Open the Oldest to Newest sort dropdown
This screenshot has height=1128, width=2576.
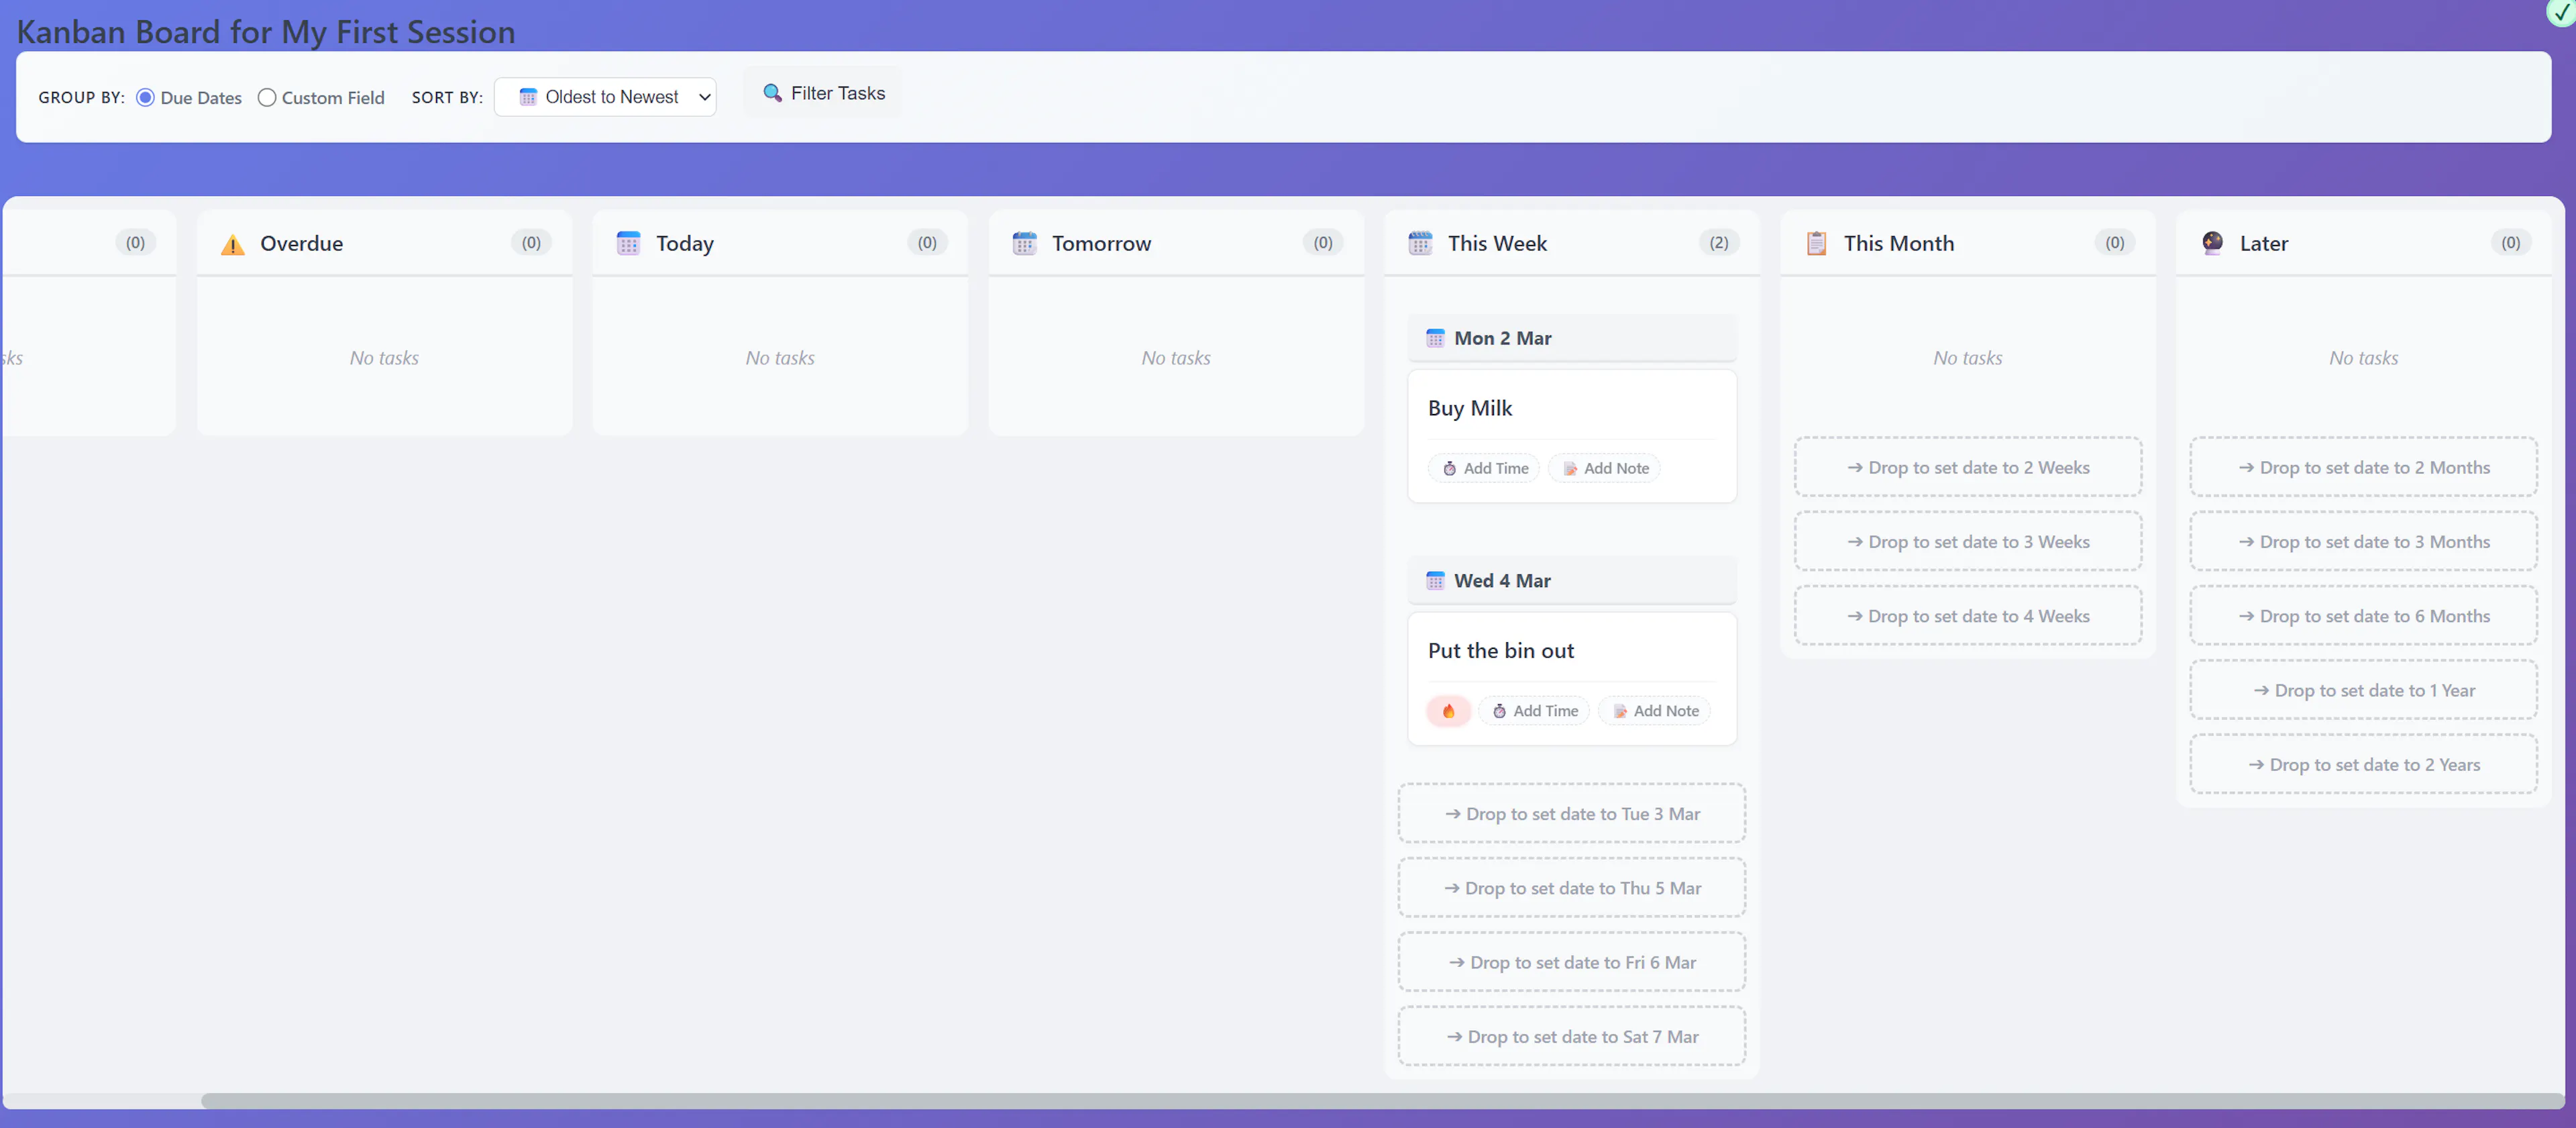pyautogui.click(x=605, y=97)
